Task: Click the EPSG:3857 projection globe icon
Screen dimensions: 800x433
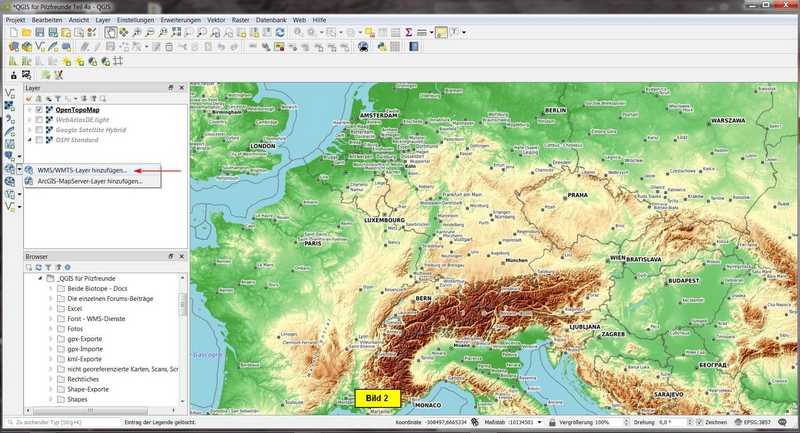Action: [738, 422]
